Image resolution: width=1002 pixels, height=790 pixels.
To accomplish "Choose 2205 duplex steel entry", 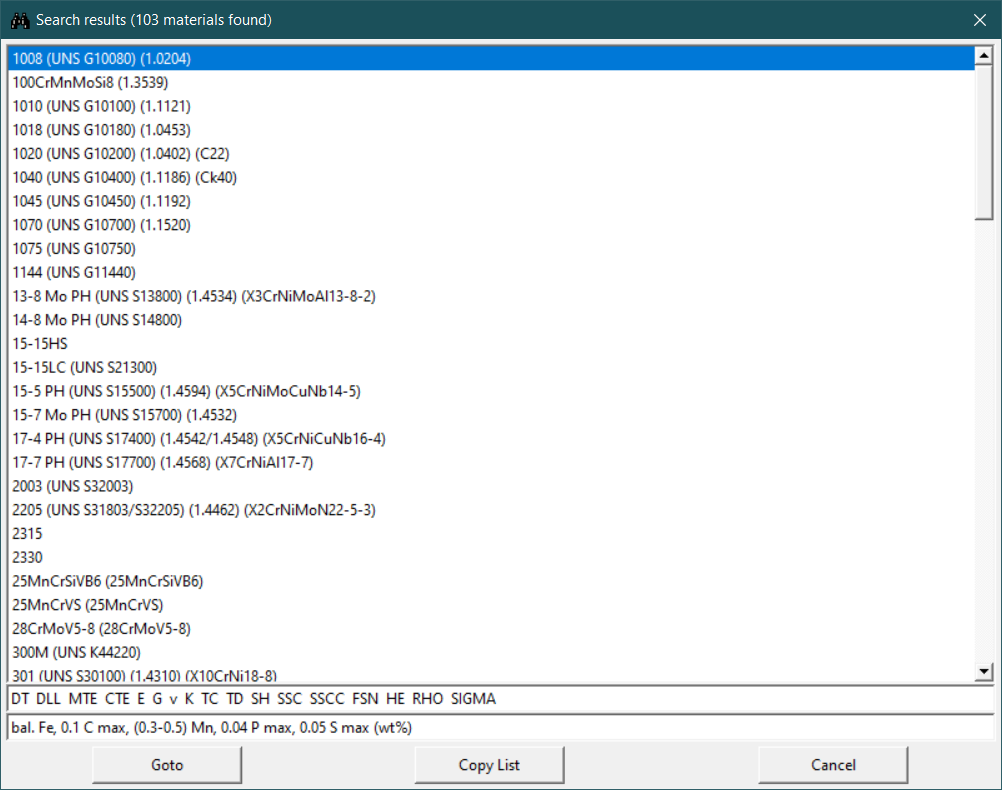I will [x=193, y=510].
